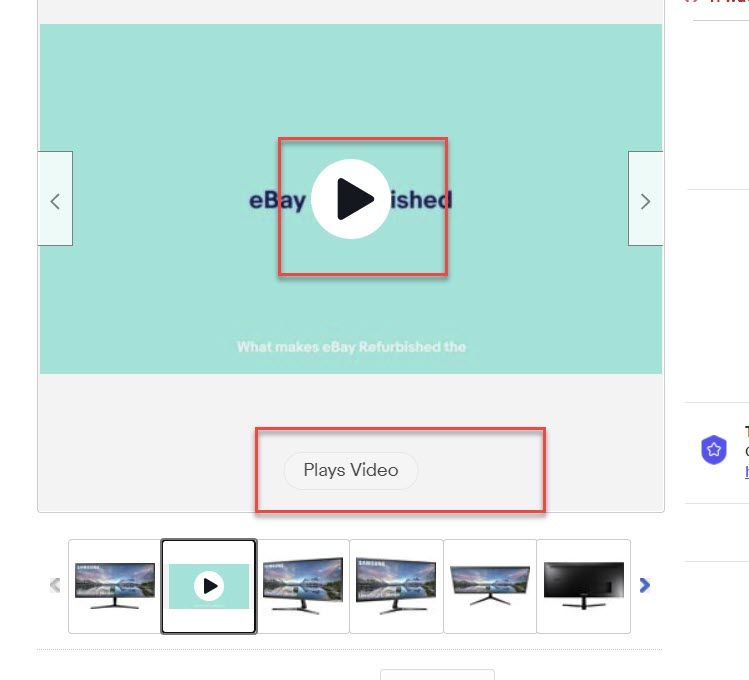Select the first front-view monitor thumbnail

click(x=115, y=586)
